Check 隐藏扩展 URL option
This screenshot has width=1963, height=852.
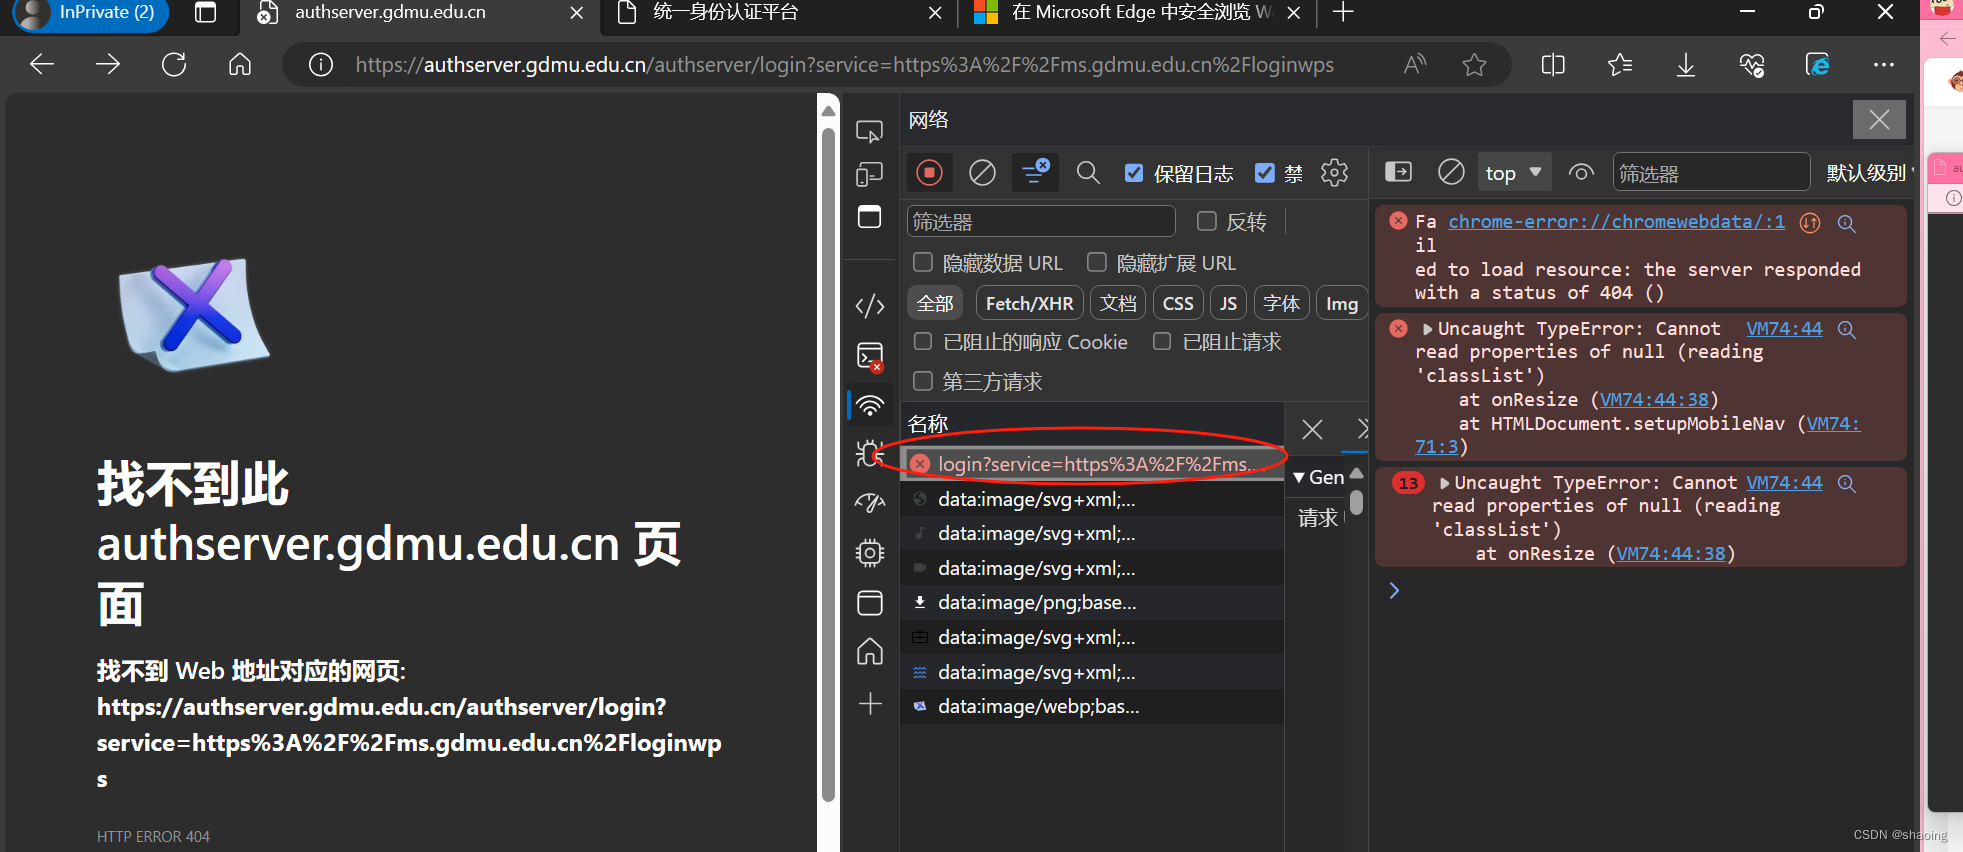[1097, 262]
